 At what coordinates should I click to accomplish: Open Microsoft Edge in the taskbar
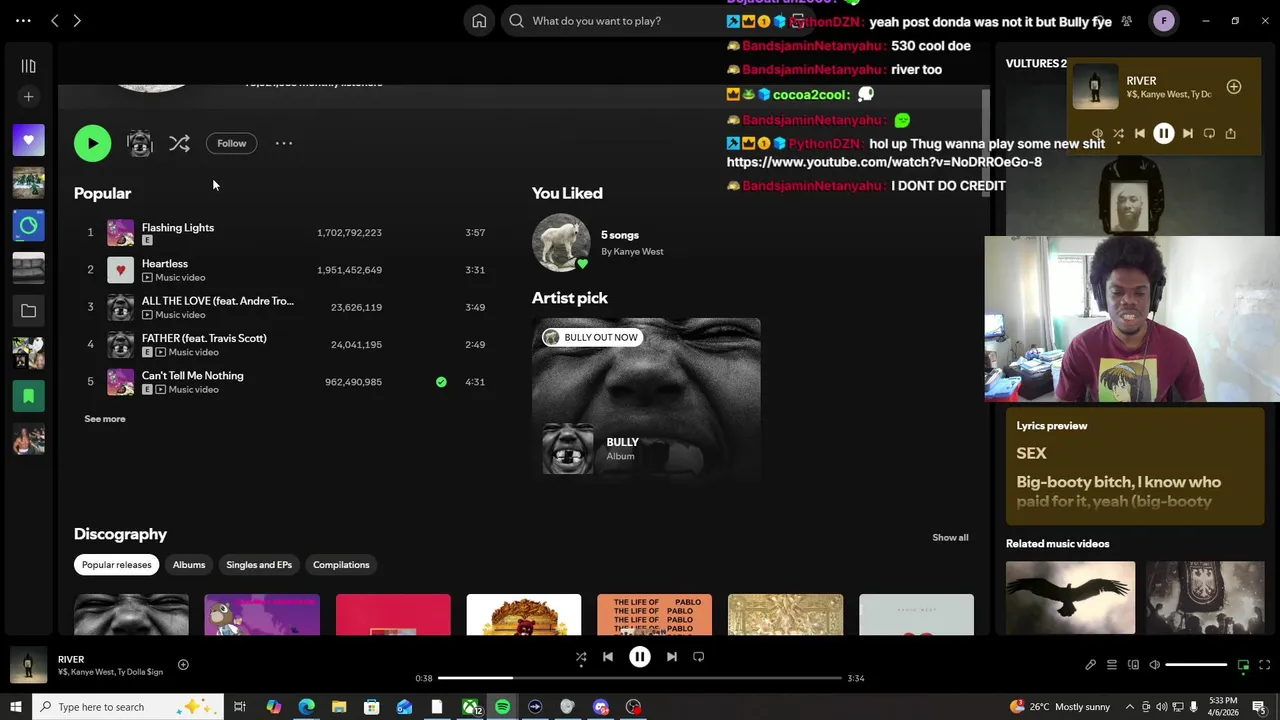(x=306, y=707)
